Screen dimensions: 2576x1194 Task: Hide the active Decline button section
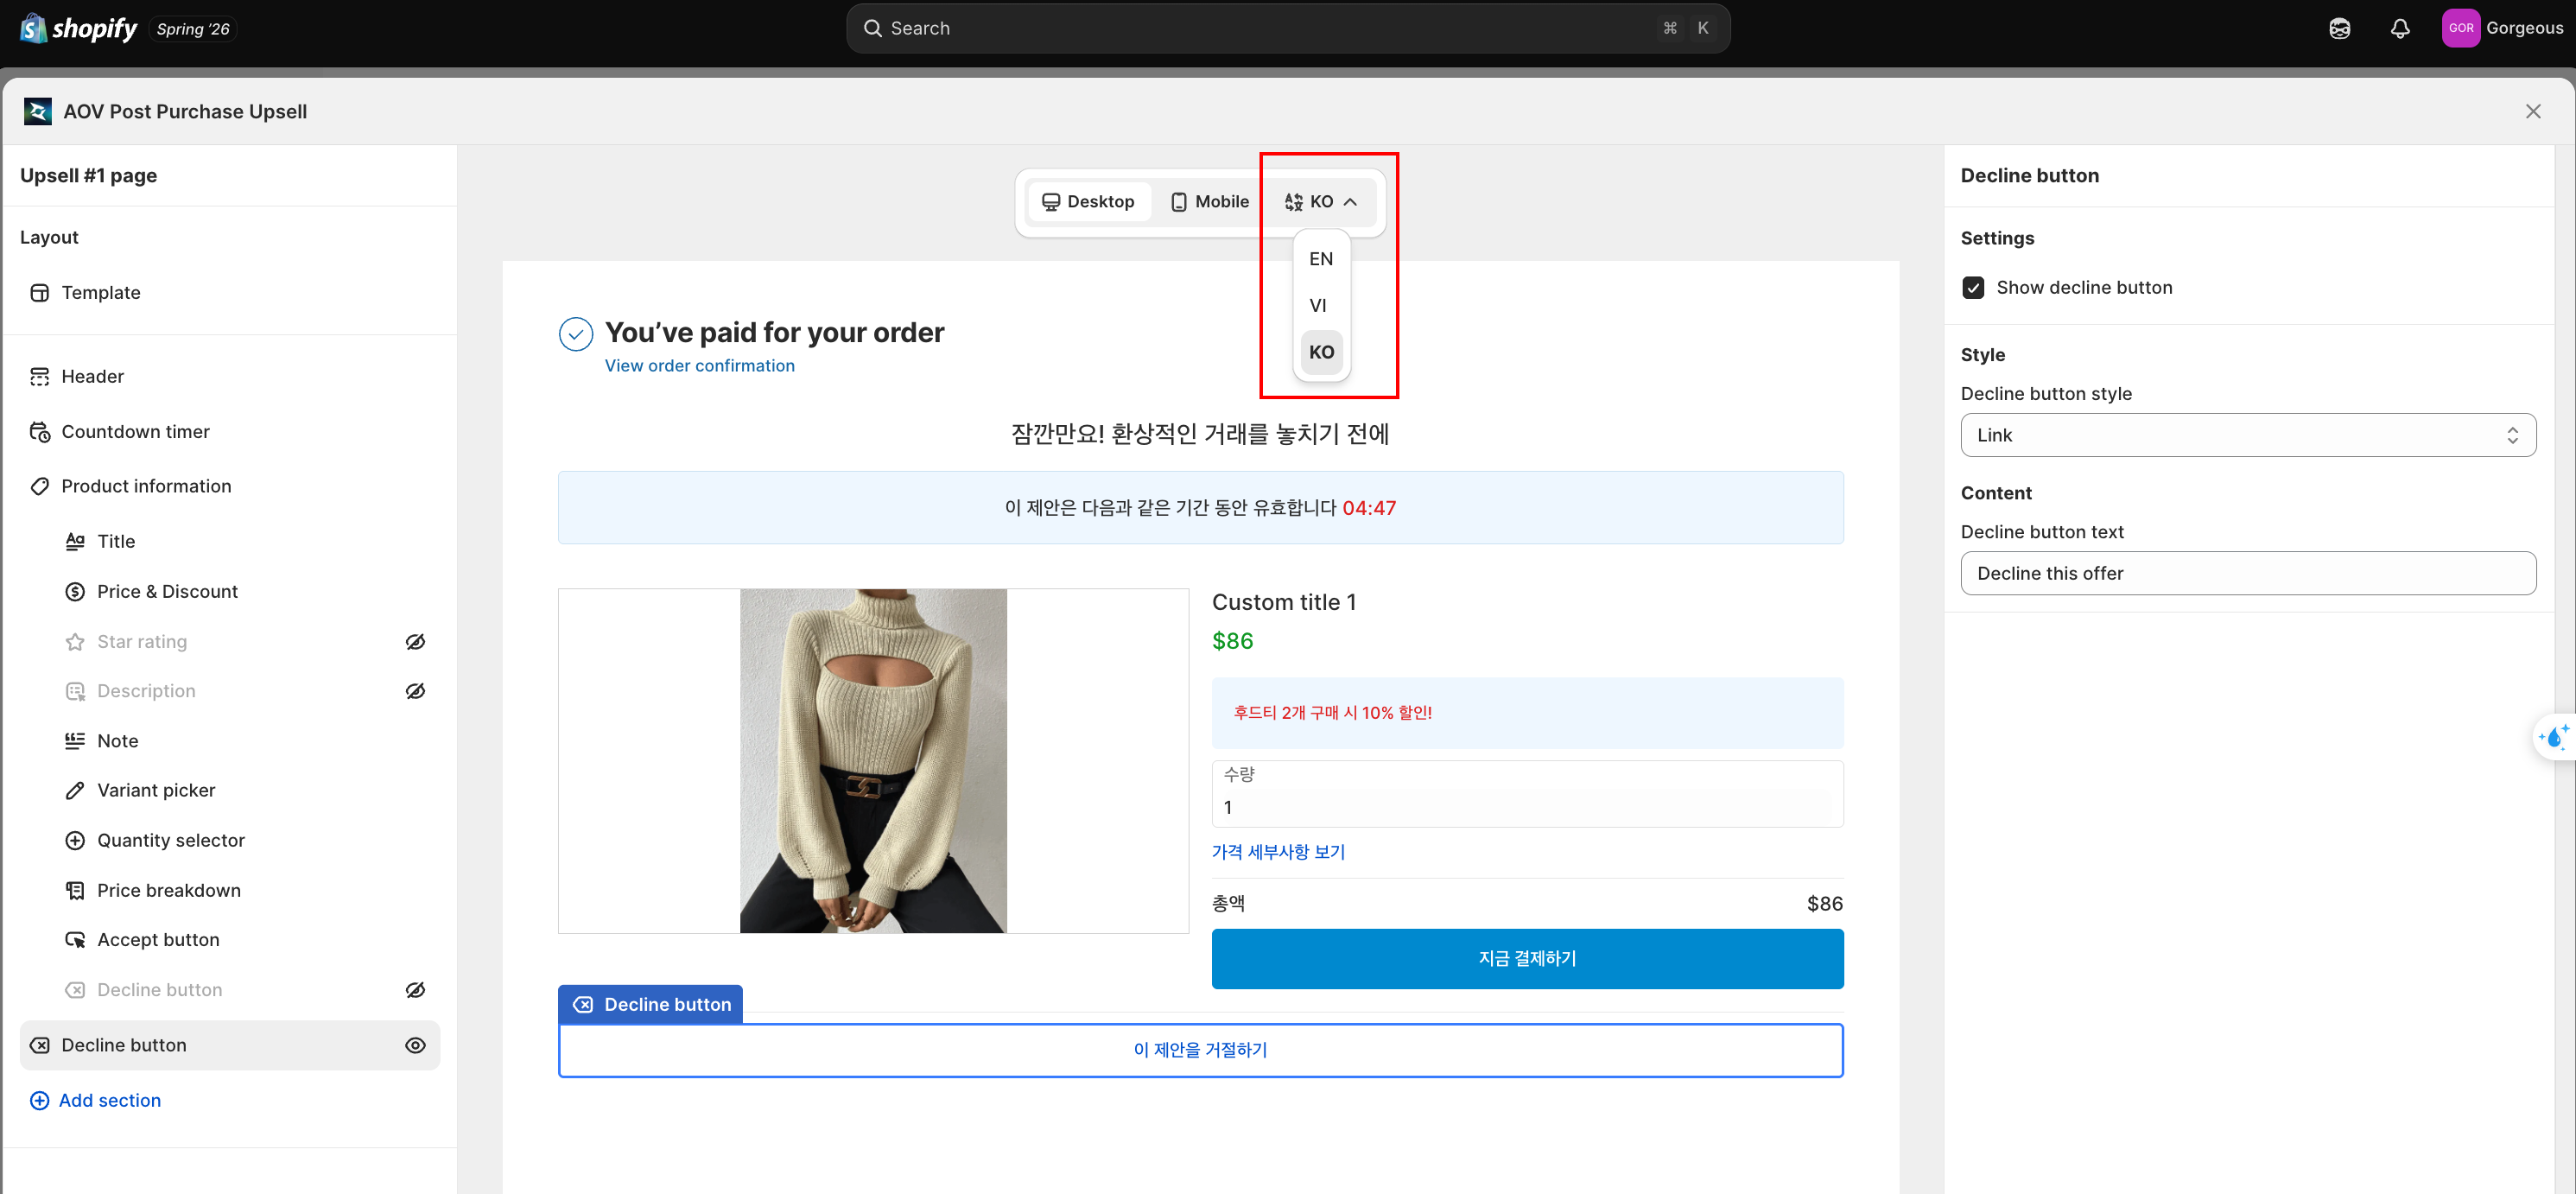415,1045
